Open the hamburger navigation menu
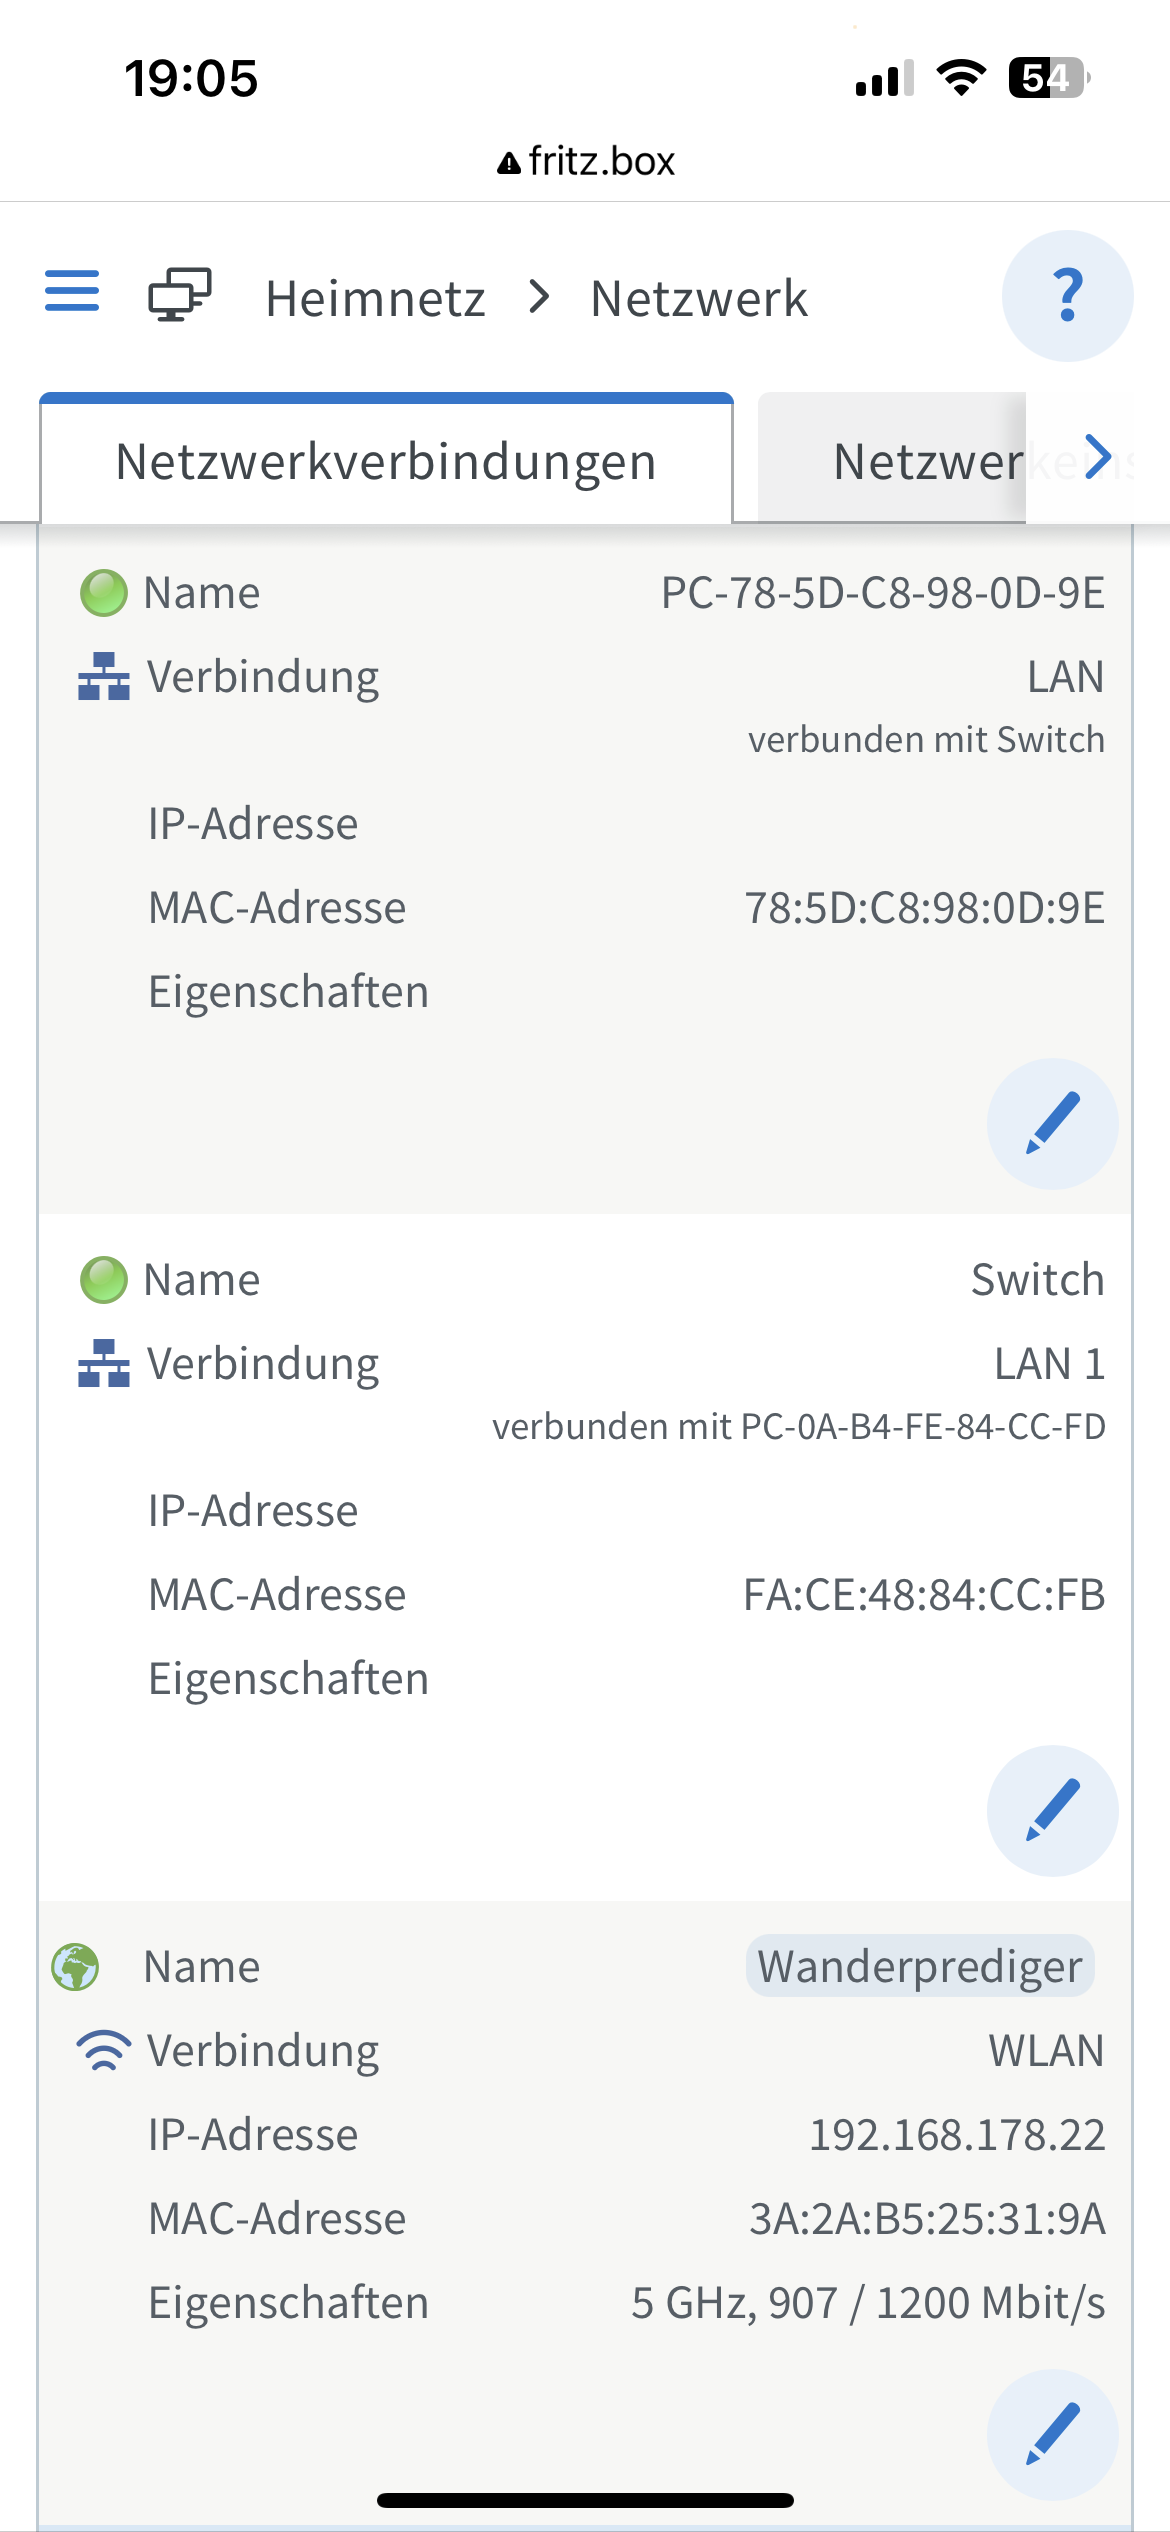 [x=72, y=291]
